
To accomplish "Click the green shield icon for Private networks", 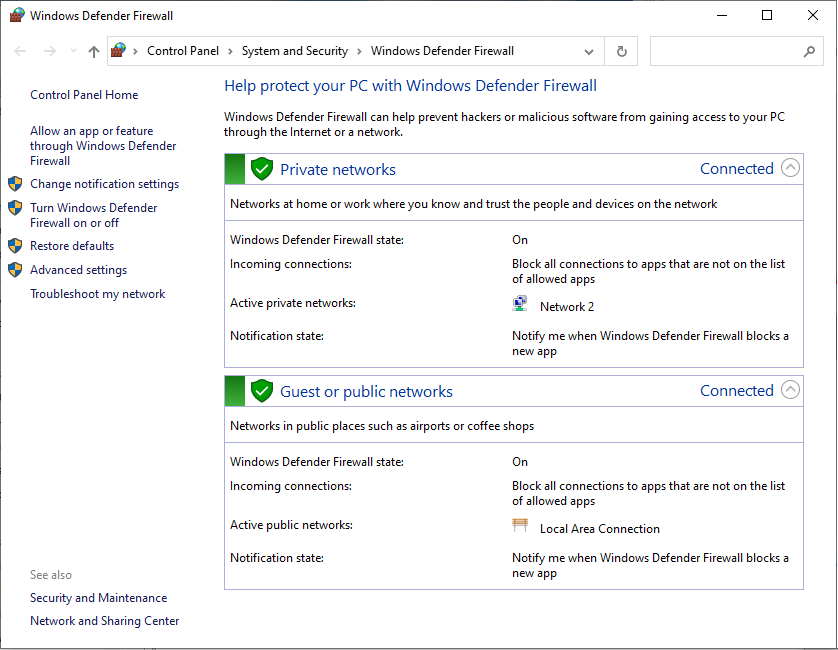I will 262,169.
